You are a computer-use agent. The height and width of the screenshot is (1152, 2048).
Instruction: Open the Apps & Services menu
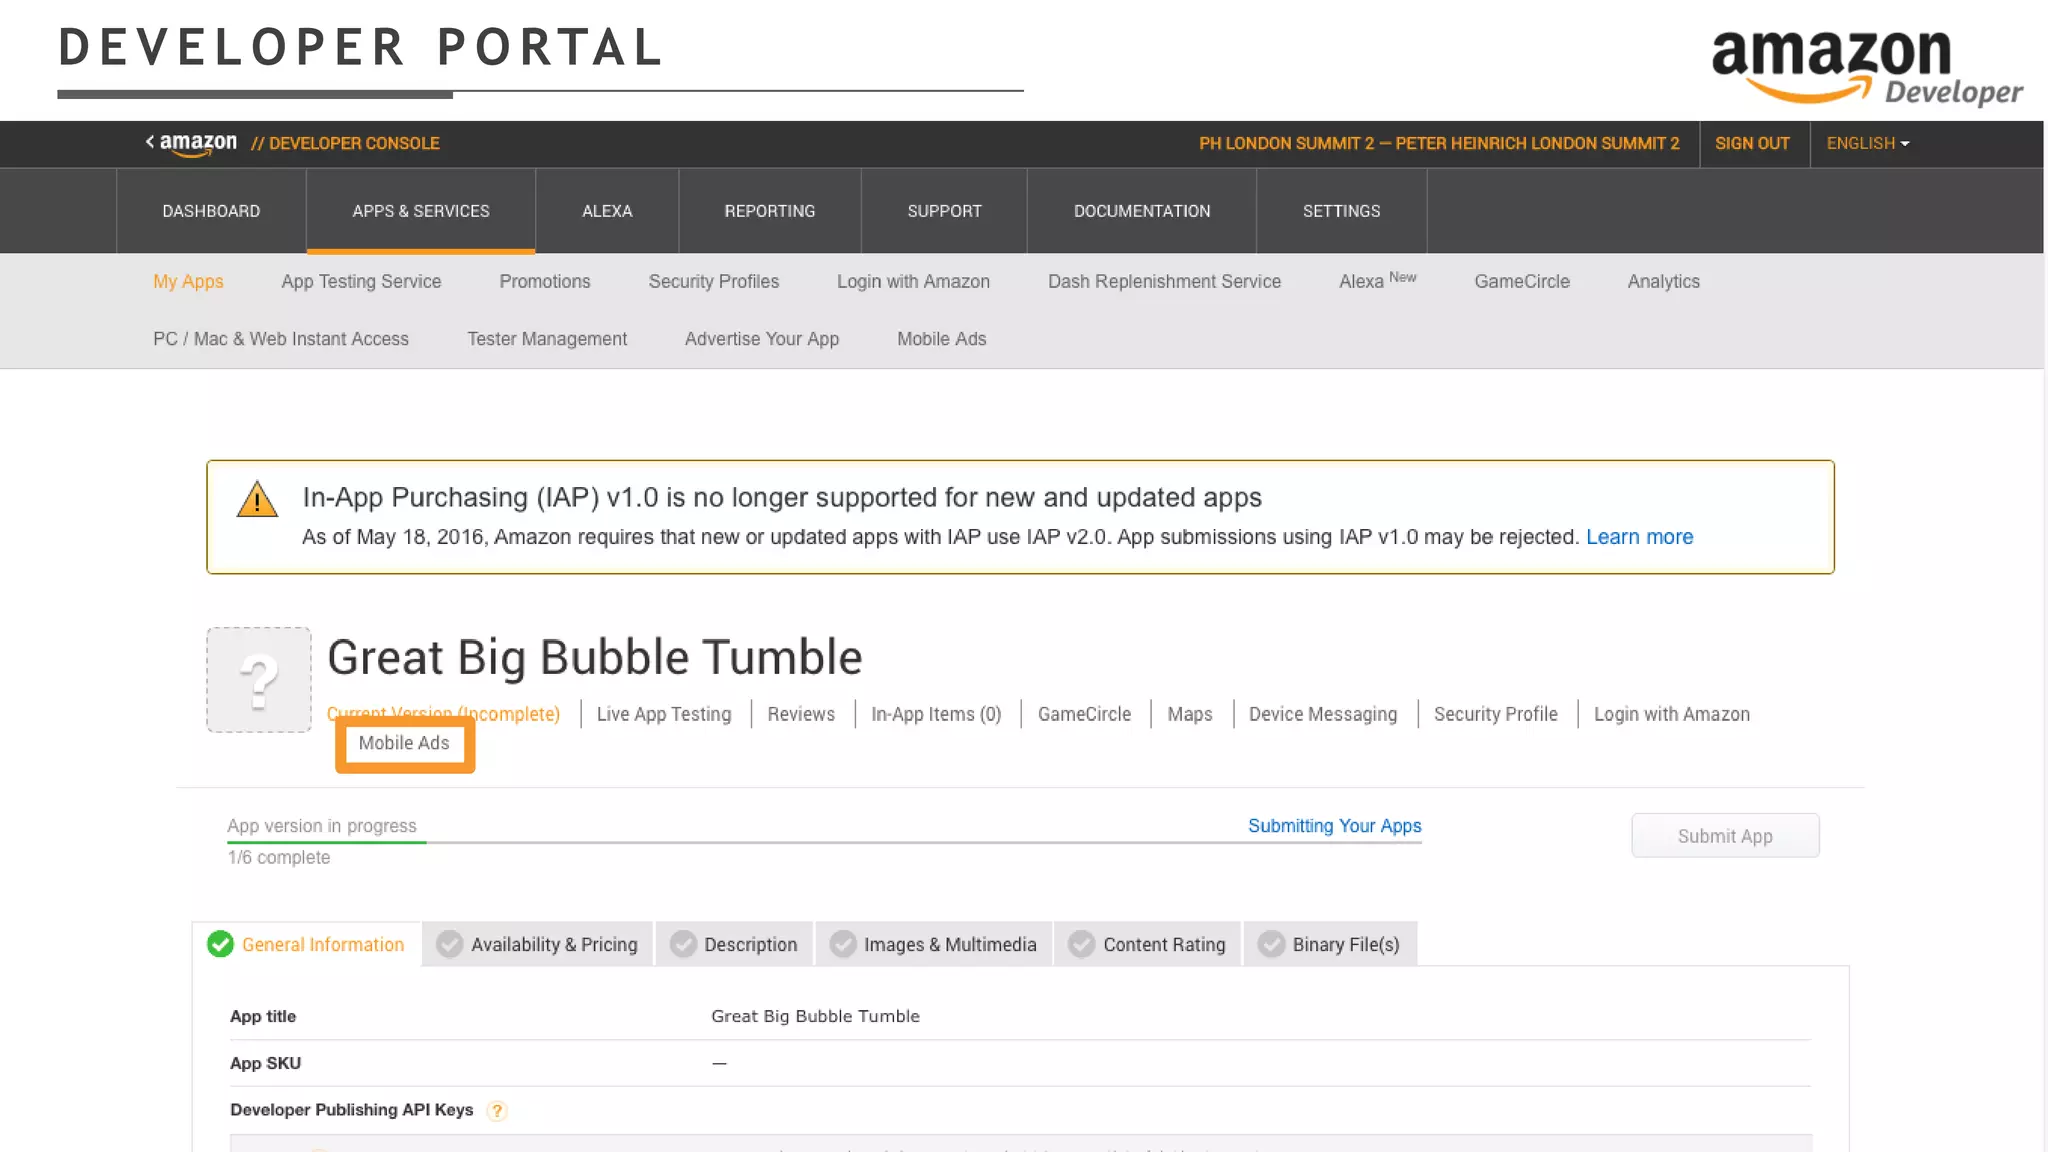coord(420,211)
